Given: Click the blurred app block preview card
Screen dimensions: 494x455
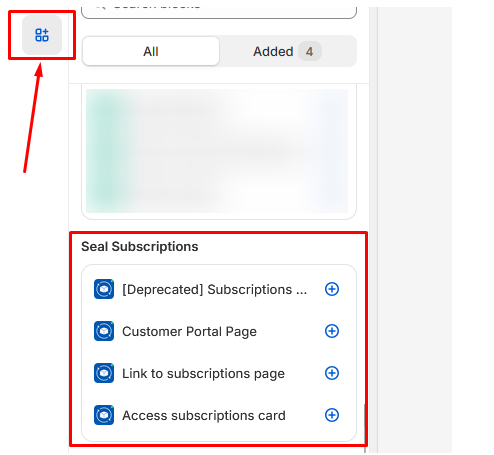Looking at the screenshot, I should [x=219, y=151].
